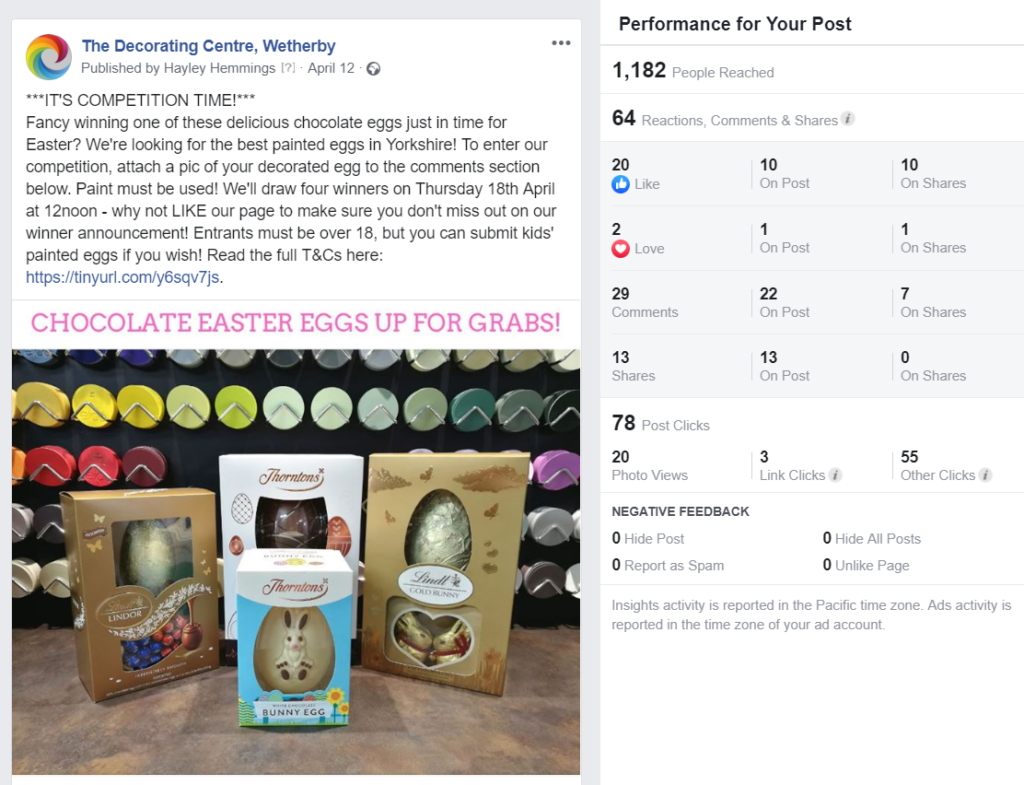The image size is (1024, 785).
Task: Click the Decorating Centre profile logo
Action: pyautogui.click(x=48, y=57)
